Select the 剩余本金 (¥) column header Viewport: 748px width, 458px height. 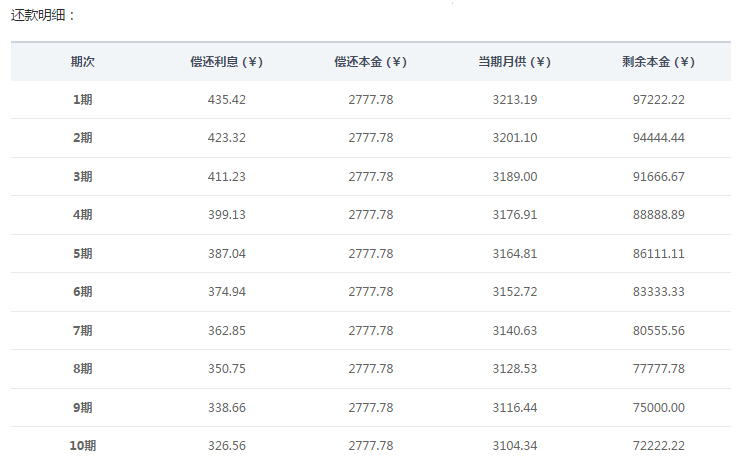click(x=658, y=62)
